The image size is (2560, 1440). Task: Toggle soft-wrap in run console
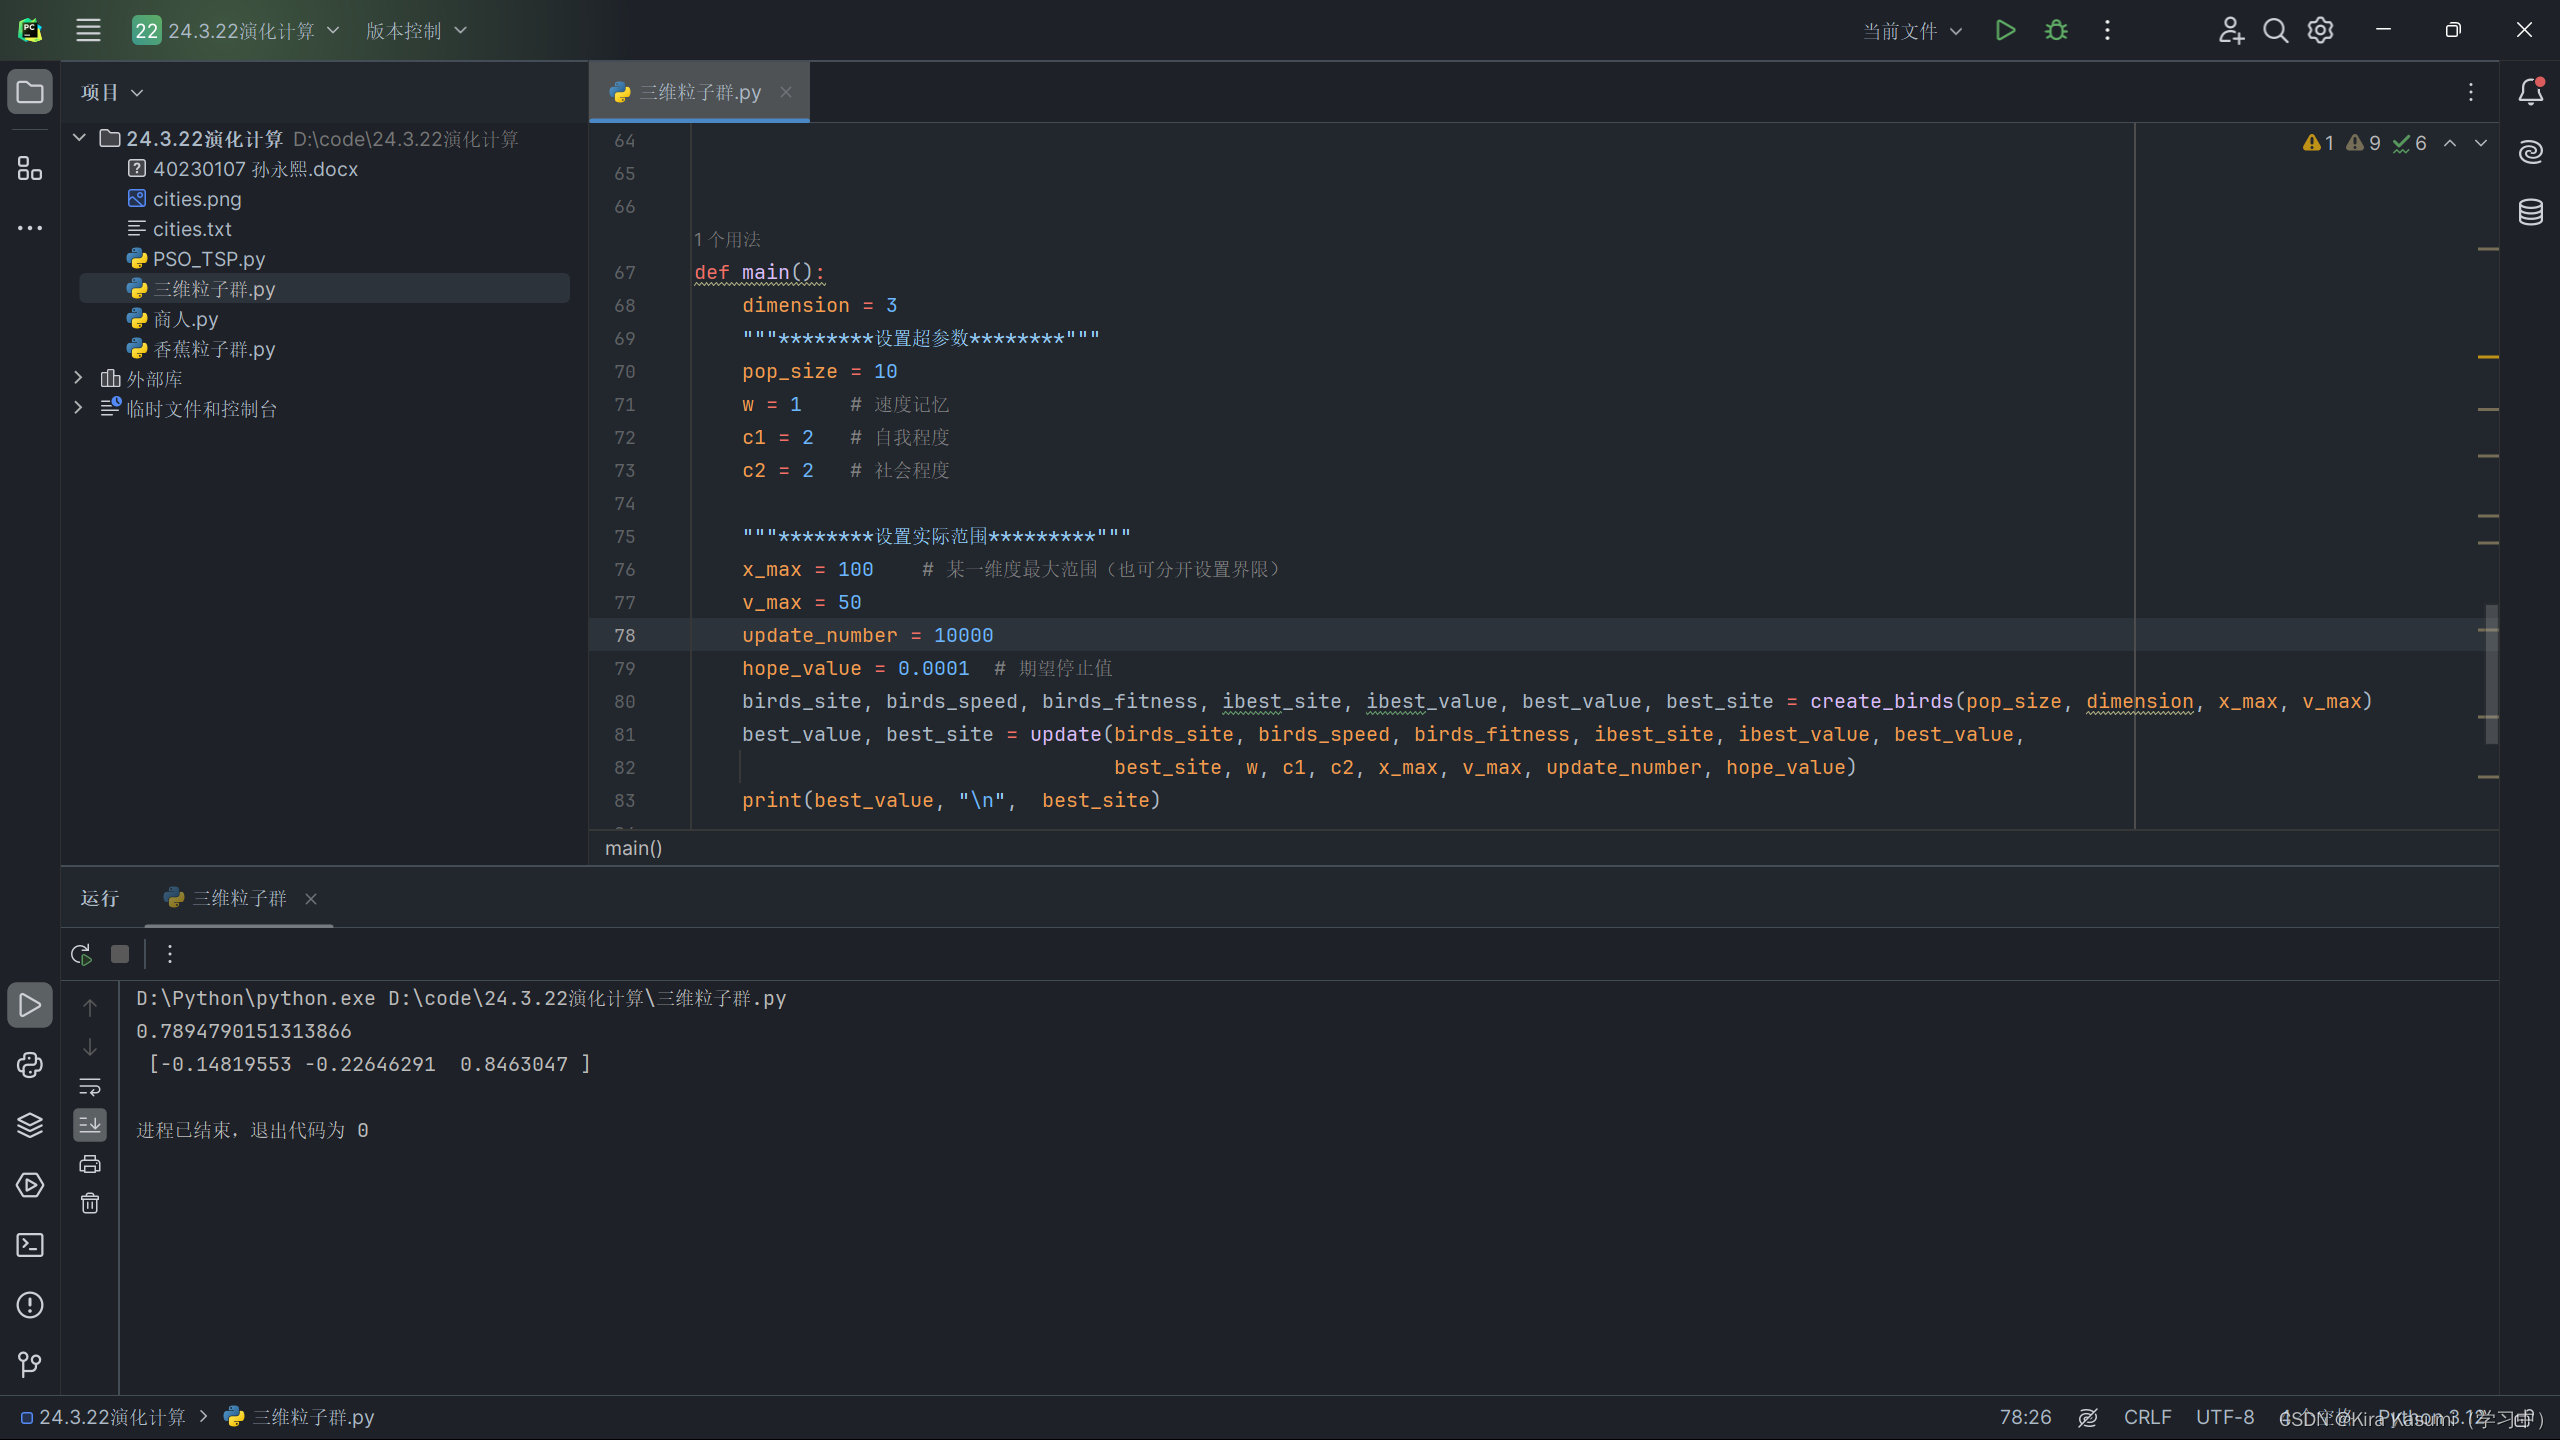[x=90, y=1086]
